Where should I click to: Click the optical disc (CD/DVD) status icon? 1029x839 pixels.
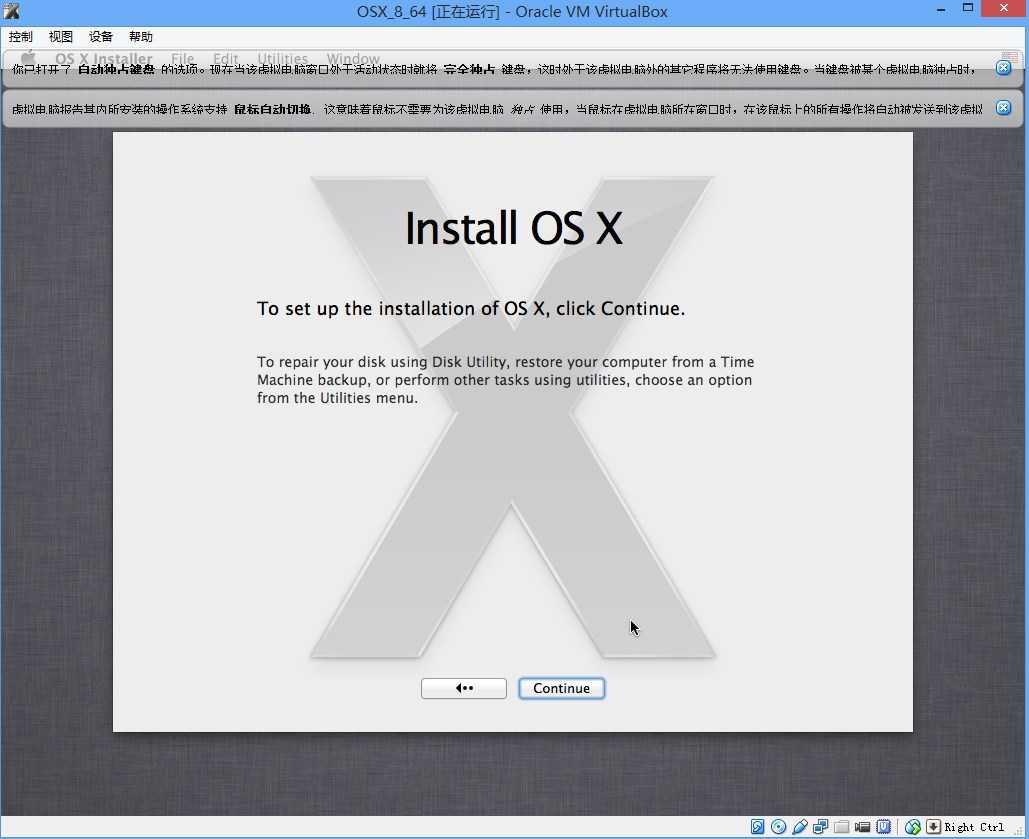(x=778, y=827)
